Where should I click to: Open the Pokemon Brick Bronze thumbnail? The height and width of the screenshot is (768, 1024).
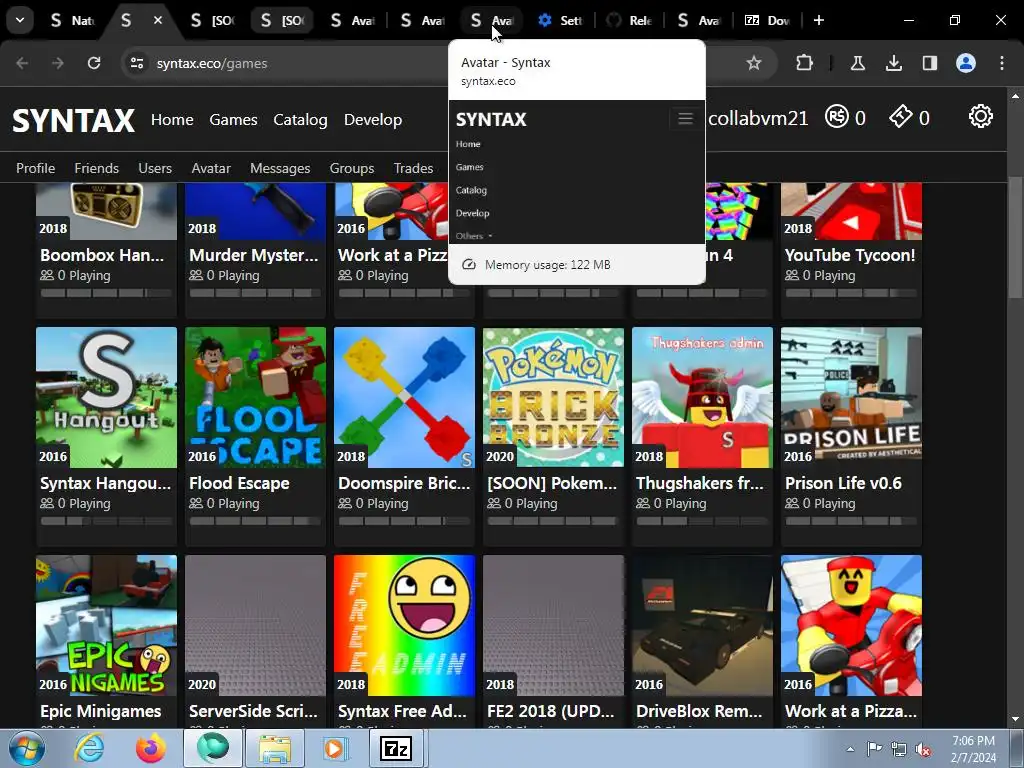click(553, 398)
